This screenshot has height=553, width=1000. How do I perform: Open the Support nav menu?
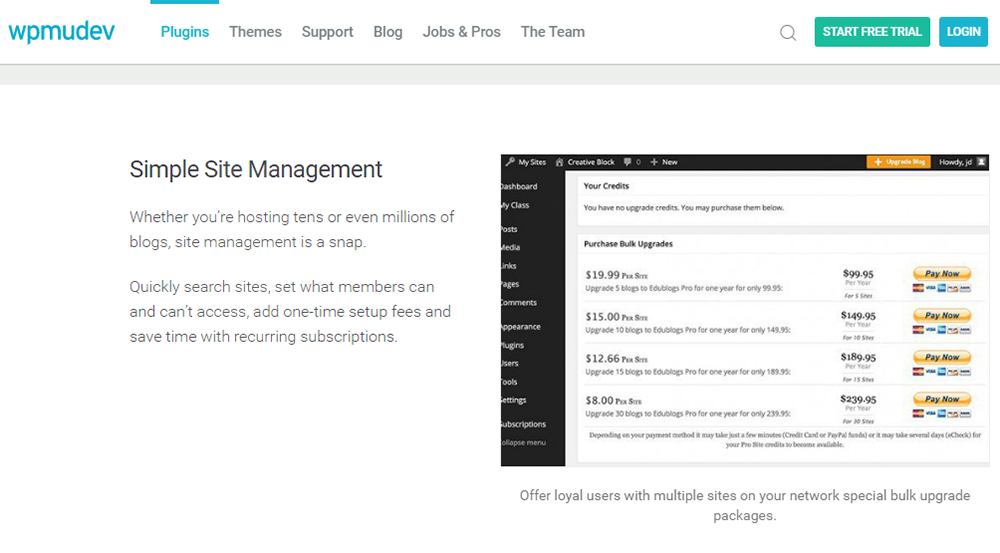pyautogui.click(x=327, y=32)
